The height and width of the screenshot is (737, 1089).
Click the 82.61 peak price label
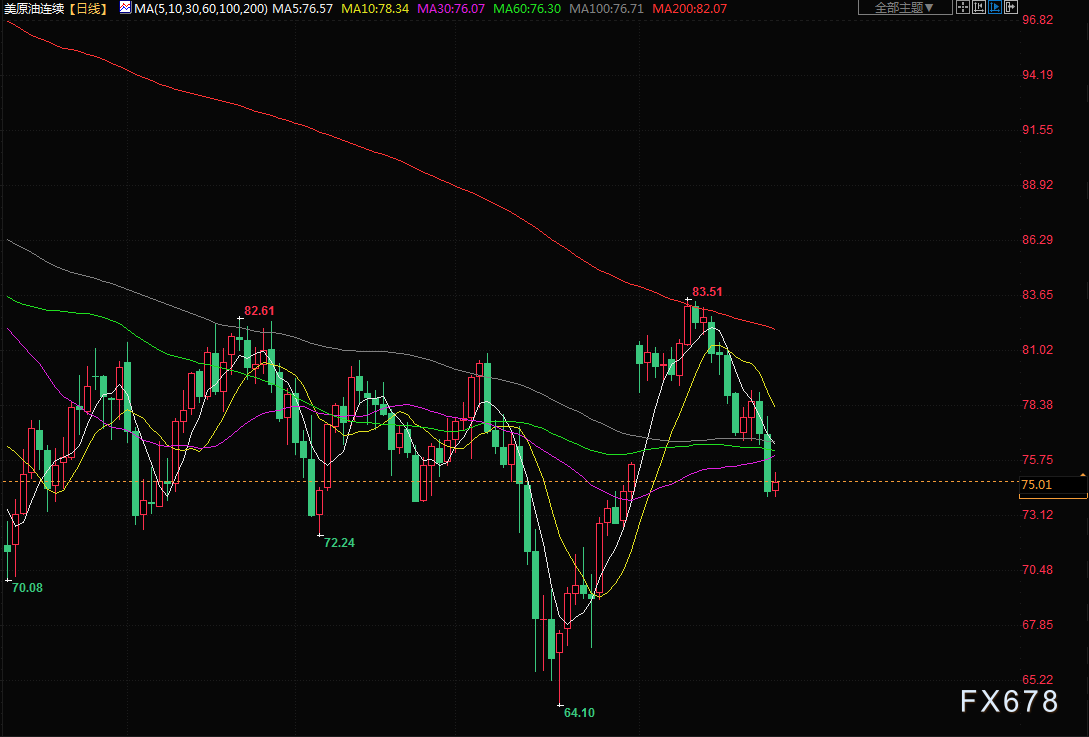(259, 310)
